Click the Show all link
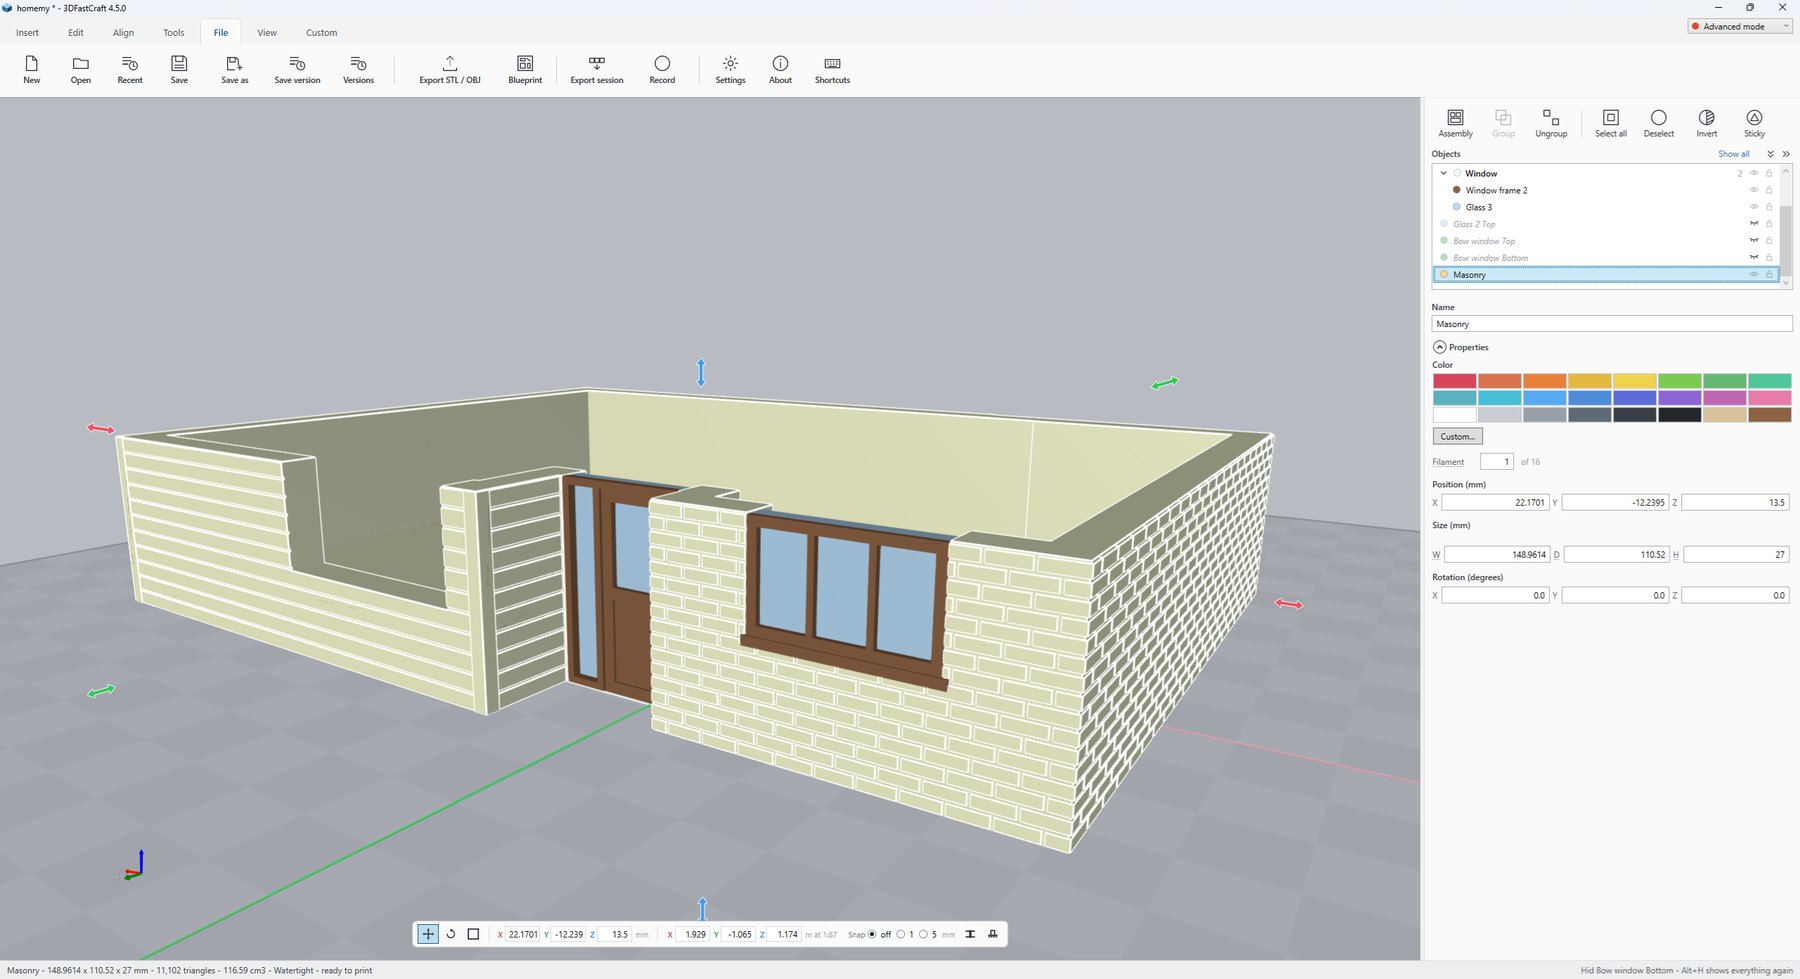Screen dimensions: 1800x979 pos(1733,154)
